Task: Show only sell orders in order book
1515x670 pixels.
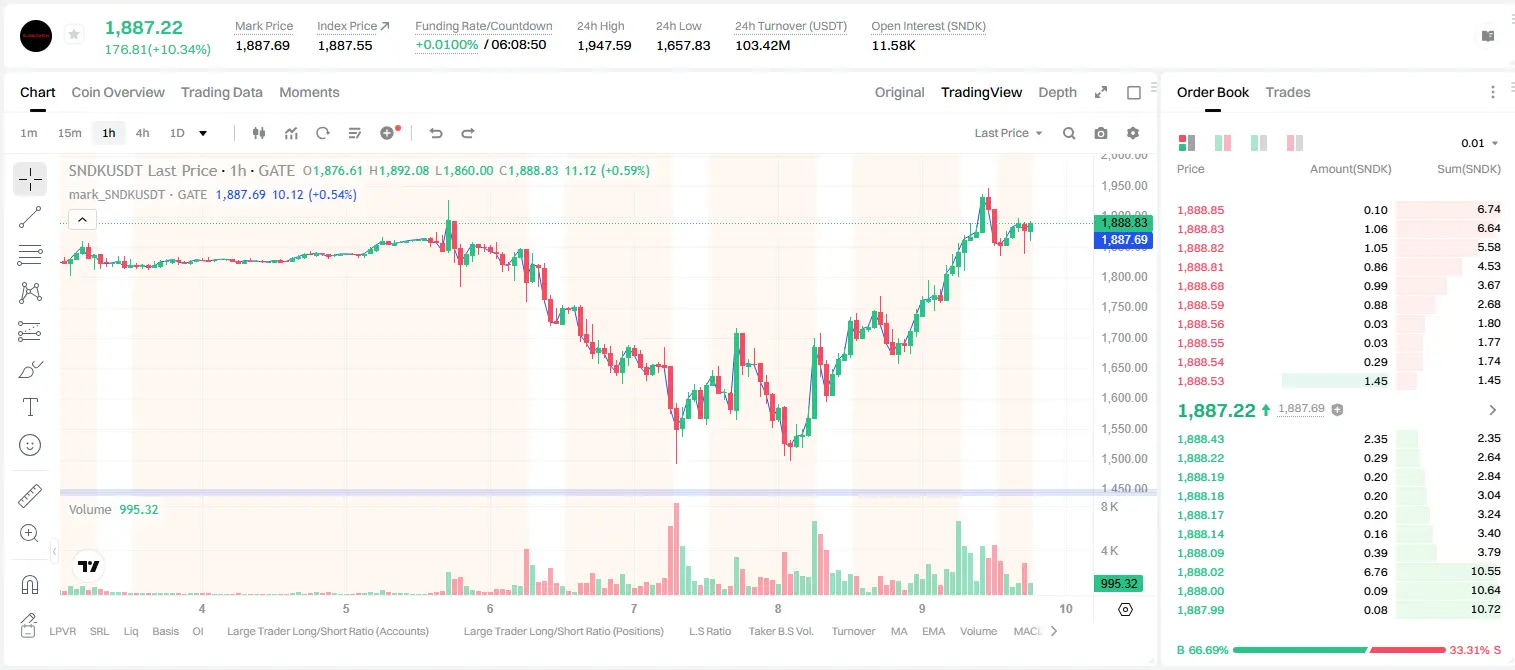Action: pyautogui.click(x=1295, y=143)
